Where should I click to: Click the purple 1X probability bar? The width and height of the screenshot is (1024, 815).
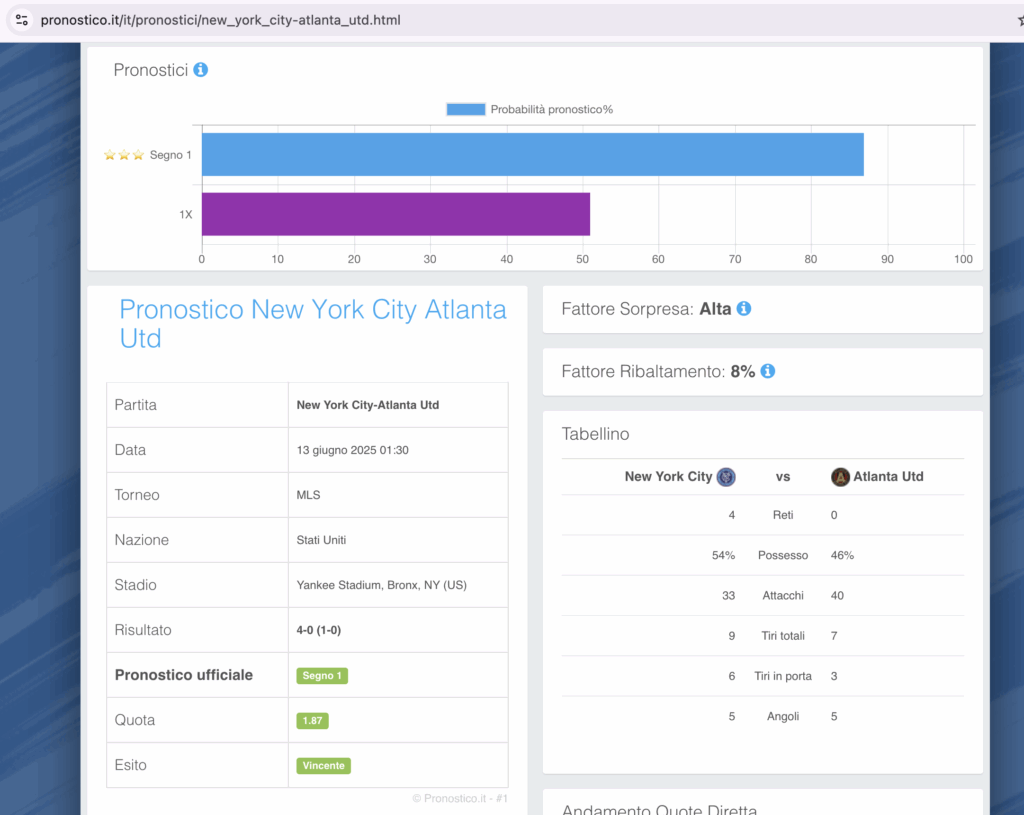click(396, 214)
